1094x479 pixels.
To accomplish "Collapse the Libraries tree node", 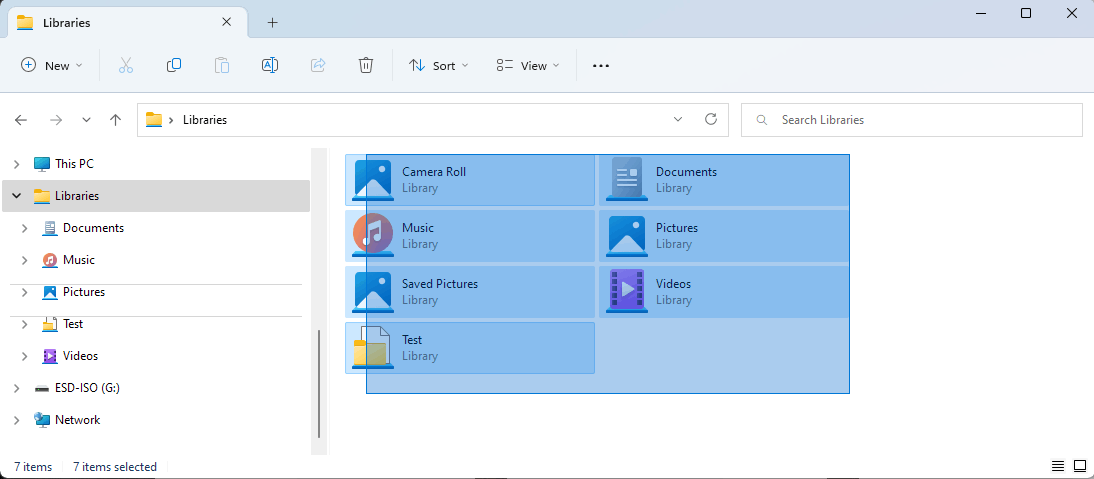I will click(17, 196).
